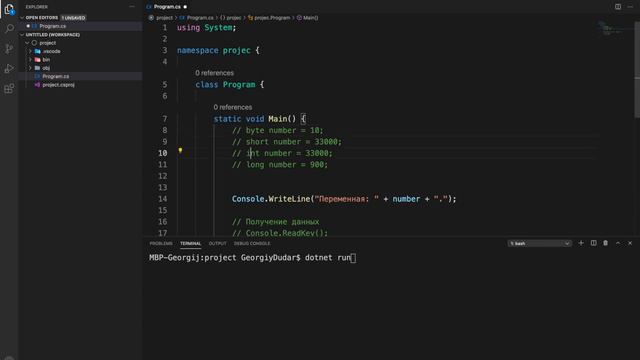640x360 pixels.
Task: Switch to the Problems tab
Action: pos(161,243)
